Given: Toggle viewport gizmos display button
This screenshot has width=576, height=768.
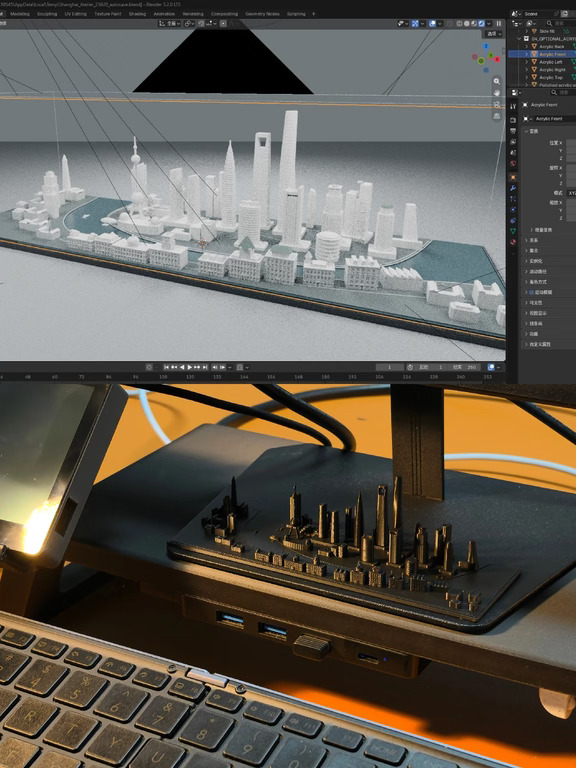Looking at the screenshot, I should 415,24.
